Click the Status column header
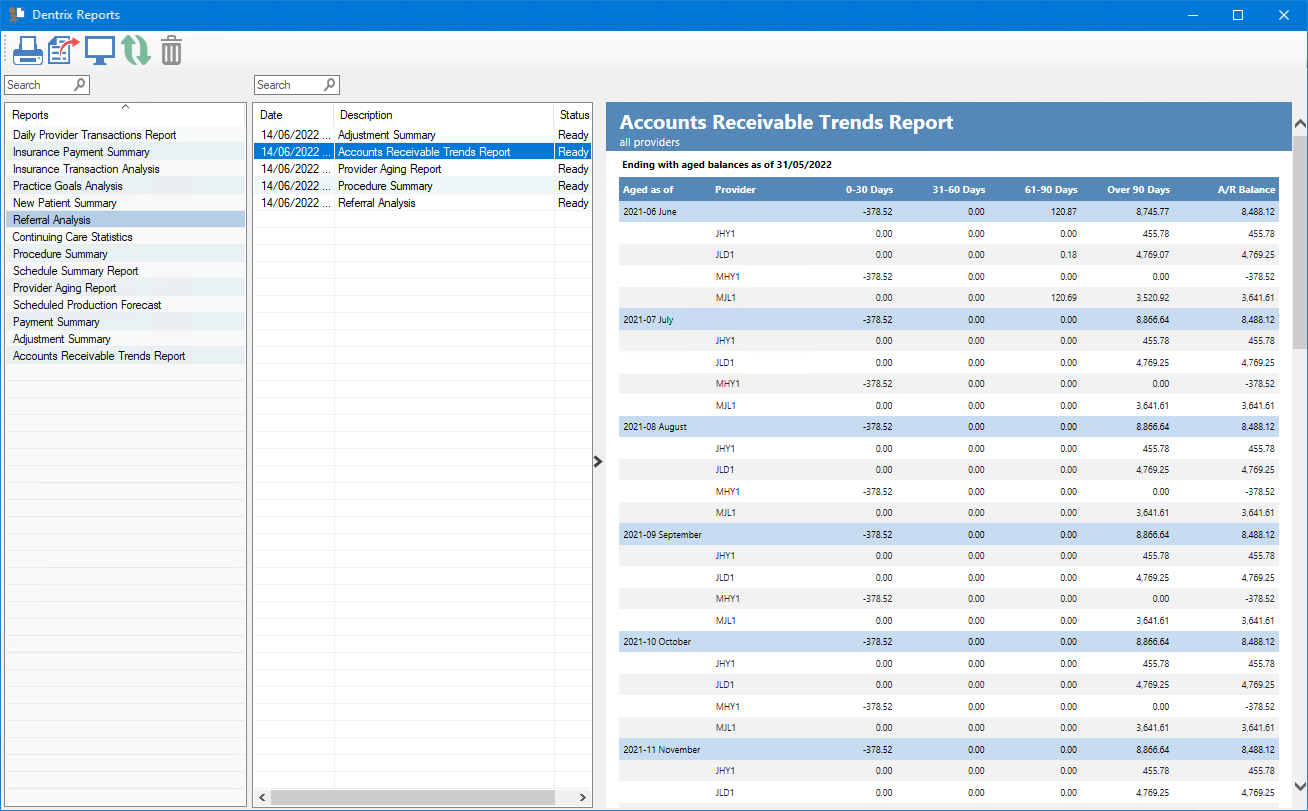1308x811 pixels. tap(574, 115)
